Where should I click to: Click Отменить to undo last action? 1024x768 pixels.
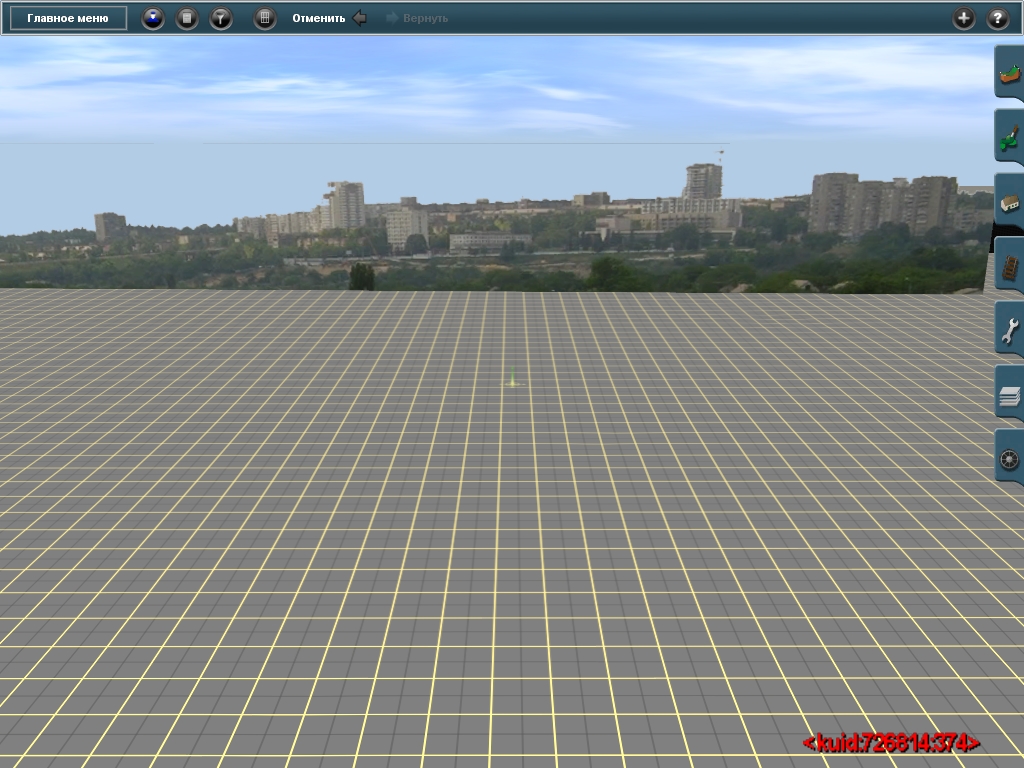click(329, 18)
